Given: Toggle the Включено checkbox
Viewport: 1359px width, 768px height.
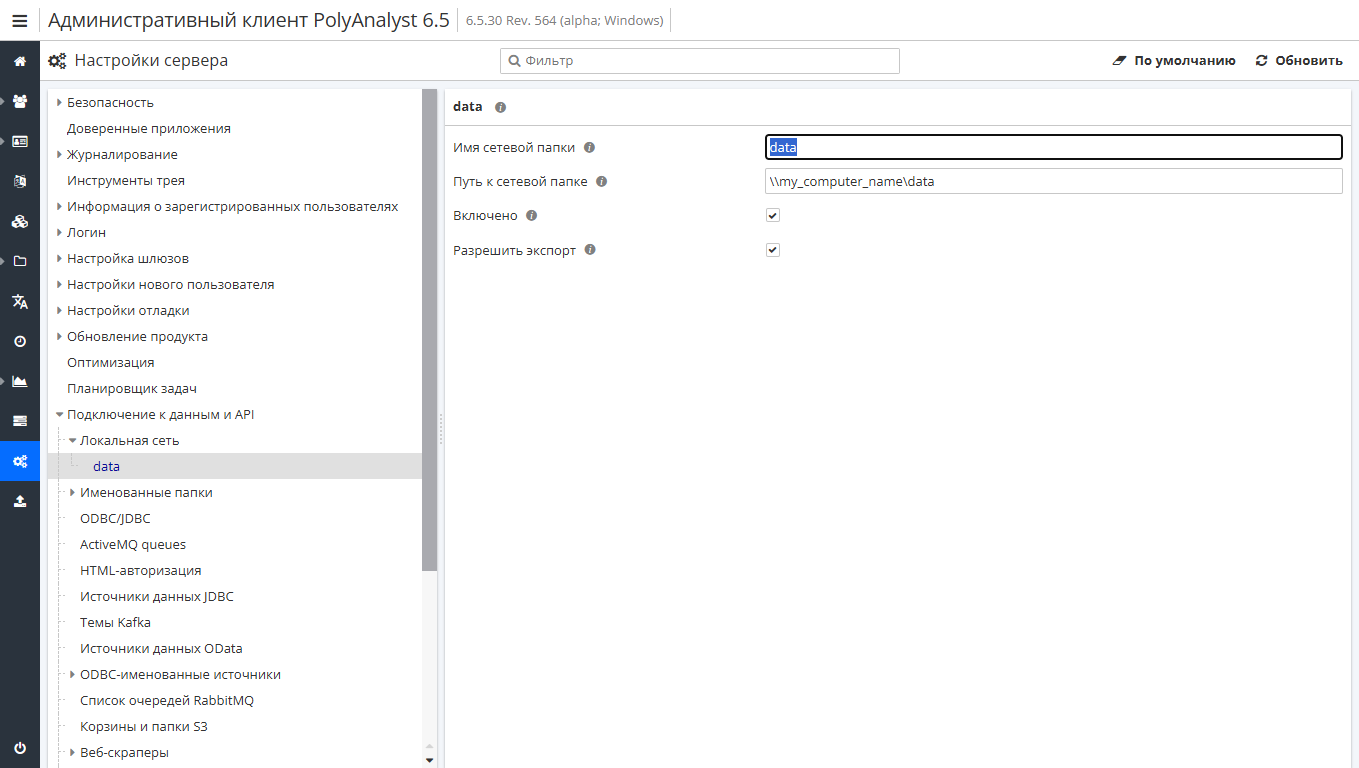Looking at the screenshot, I should pos(773,215).
